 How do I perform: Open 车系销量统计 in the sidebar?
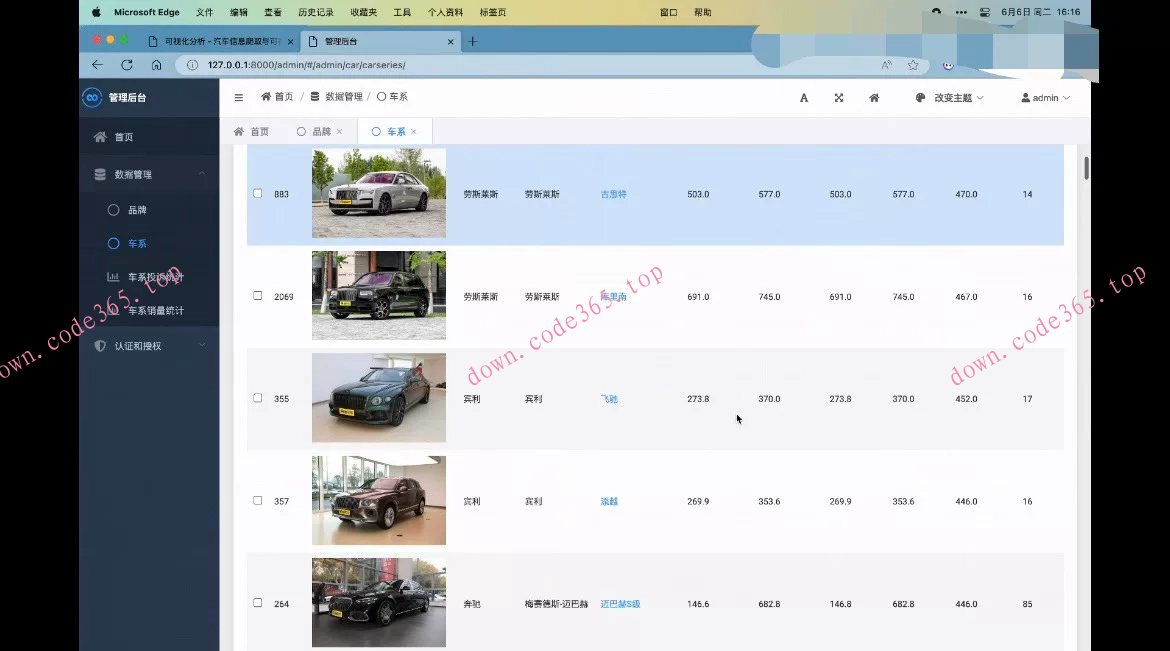pos(155,311)
